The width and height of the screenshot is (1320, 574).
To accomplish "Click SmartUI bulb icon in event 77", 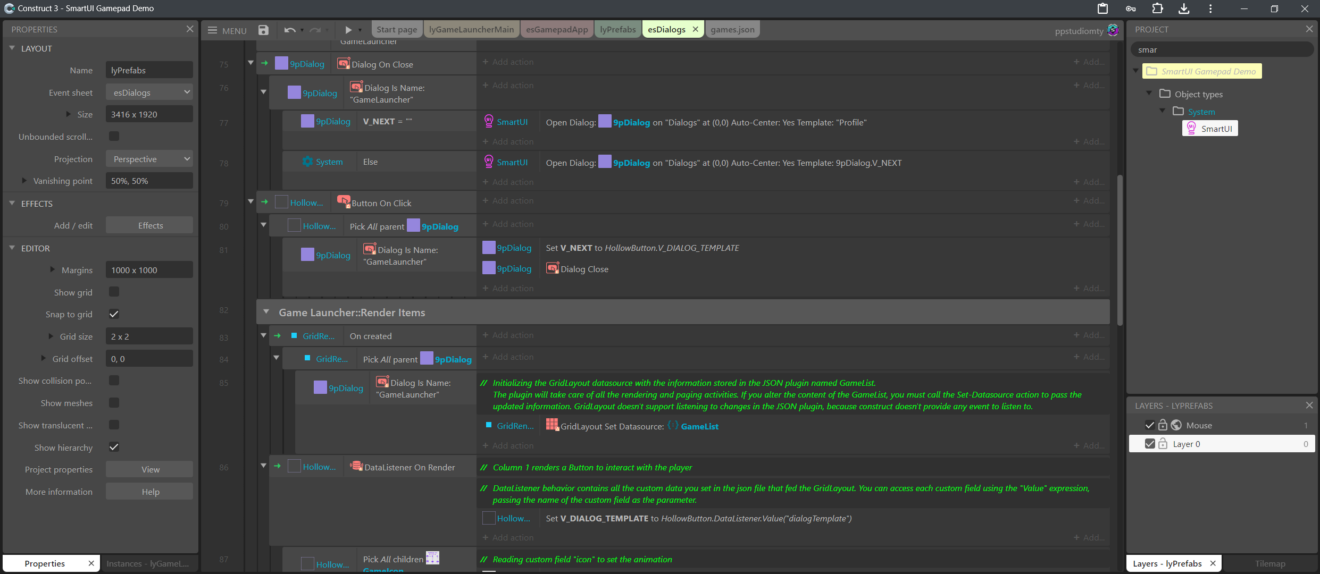I will coord(489,122).
